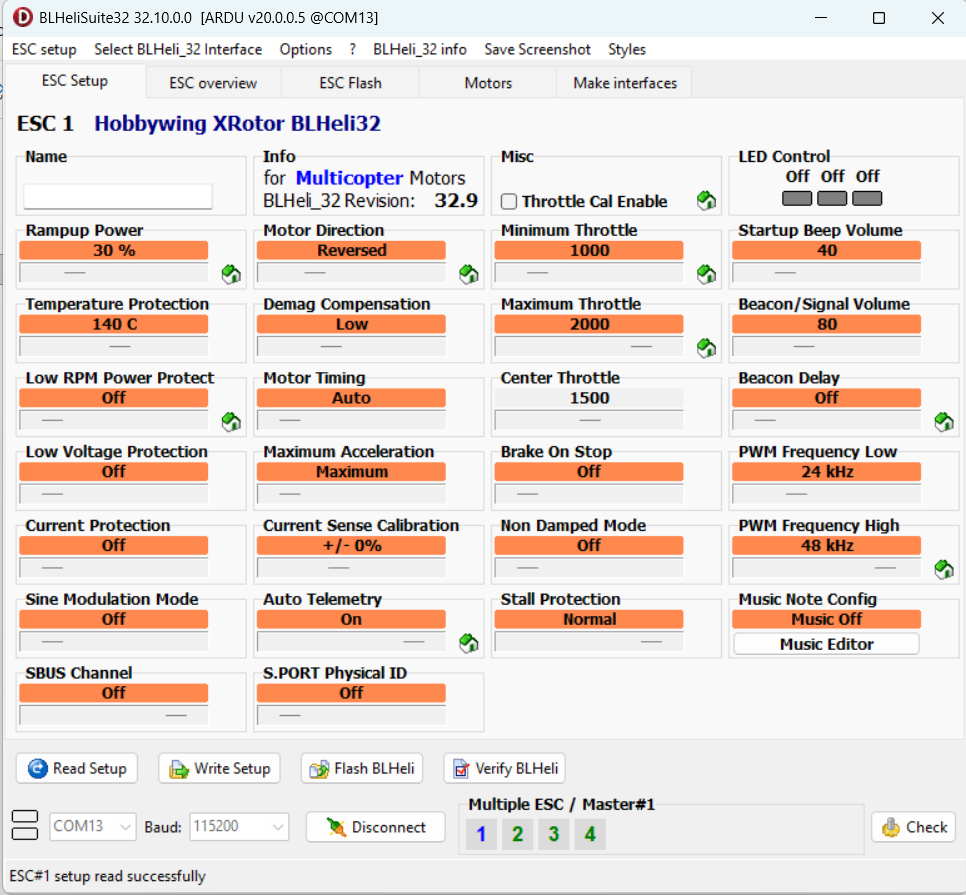Image resolution: width=966 pixels, height=895 pixels.
Task: Open the ESC setup menu
Action: [44, 49]
